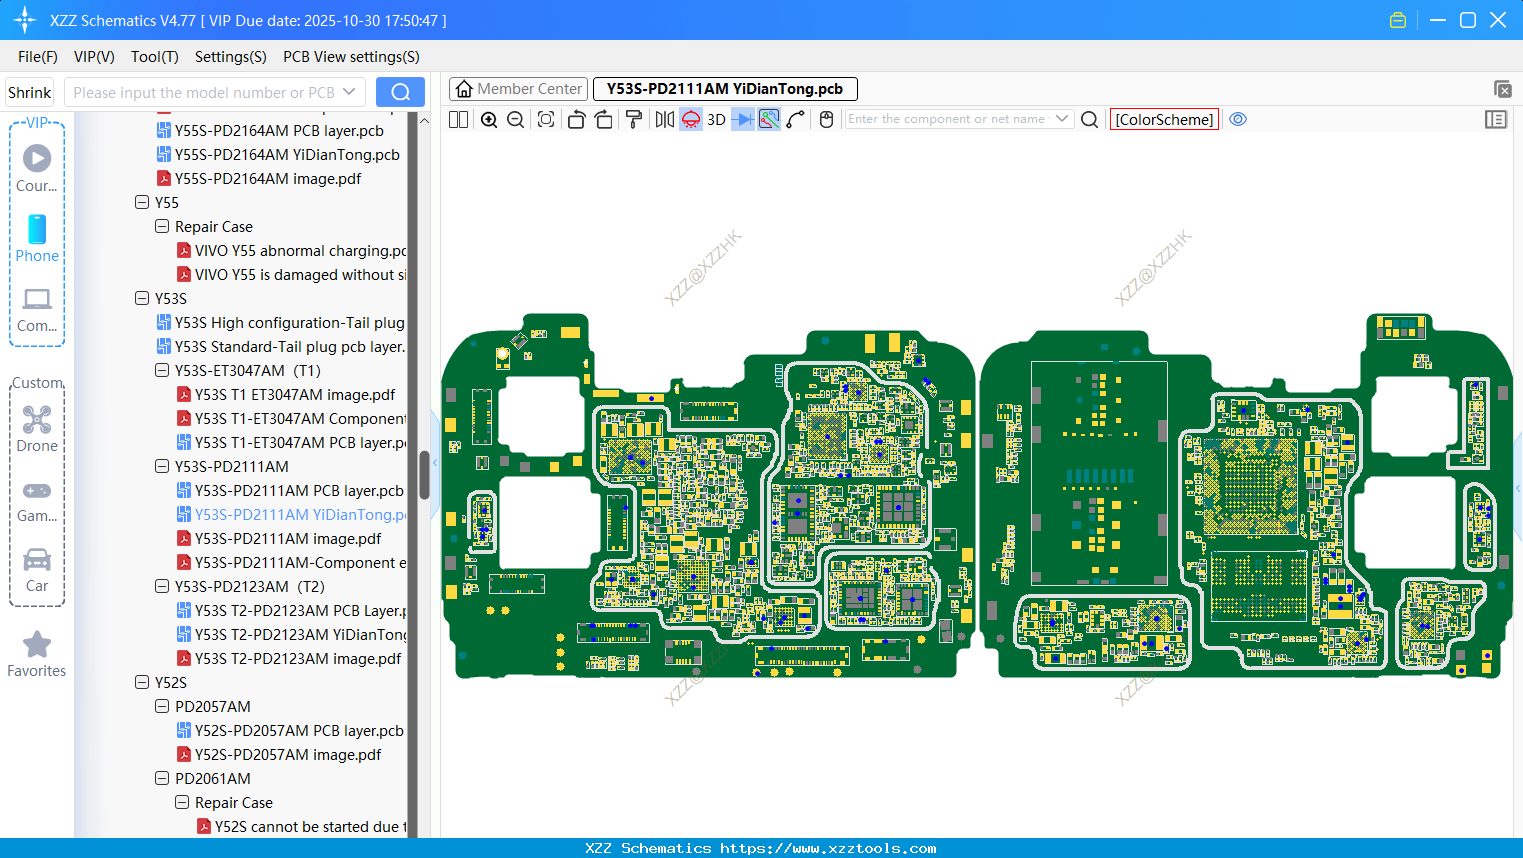Collapse the Y53S tree node
This screenshot has width=1523, height=858.
tap(142, 298)
